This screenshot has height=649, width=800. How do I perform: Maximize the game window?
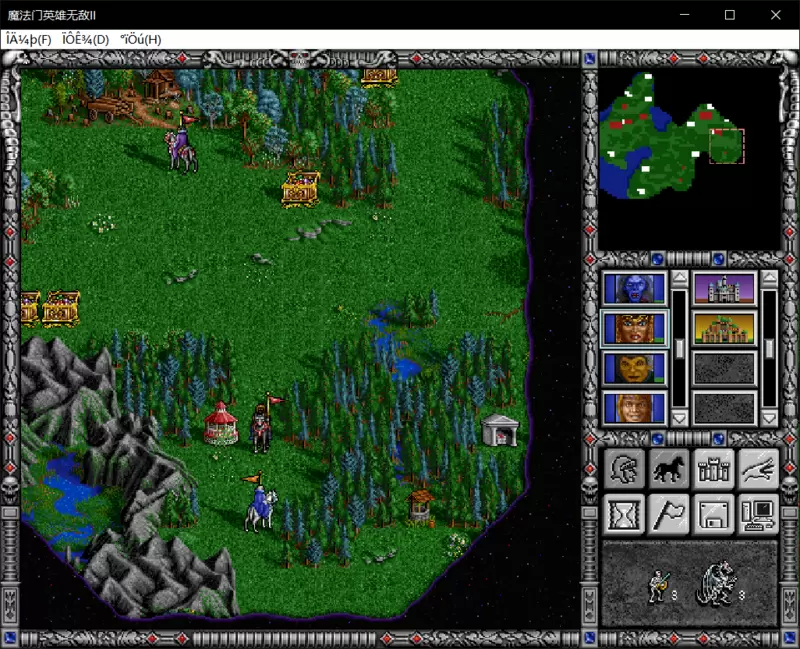[730, 15]
